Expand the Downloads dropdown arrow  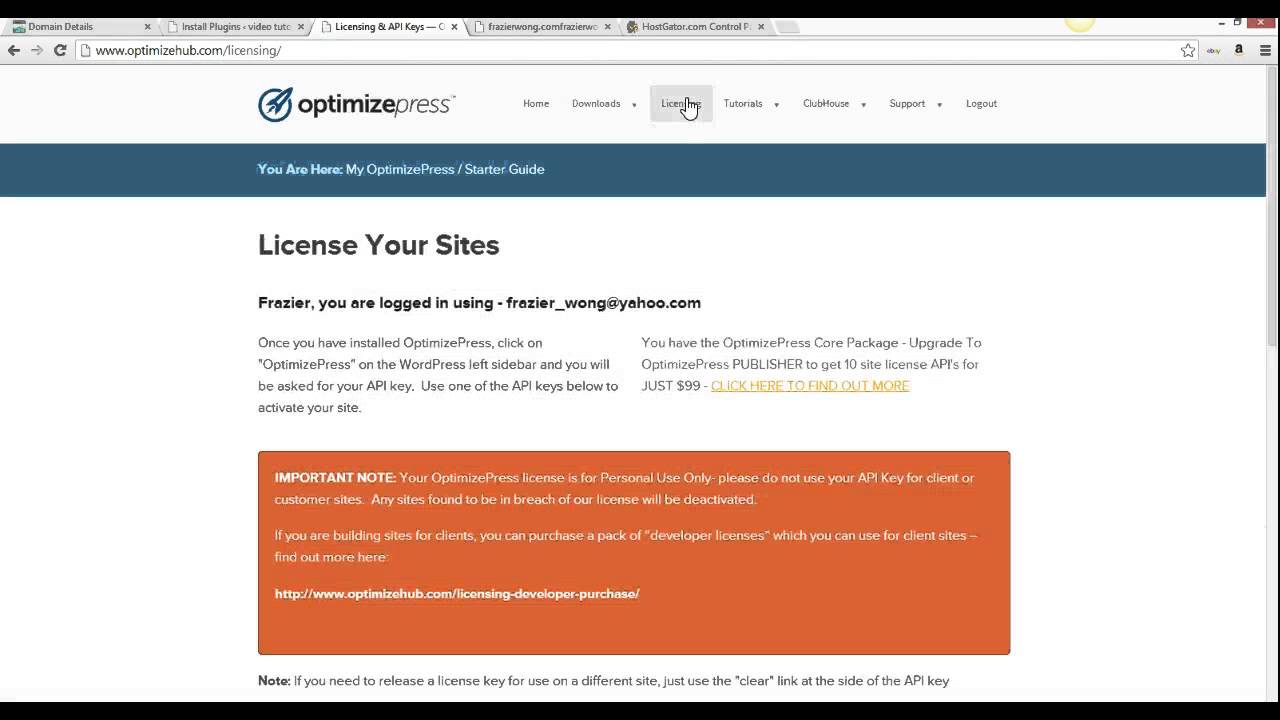(x=634, y=105)
